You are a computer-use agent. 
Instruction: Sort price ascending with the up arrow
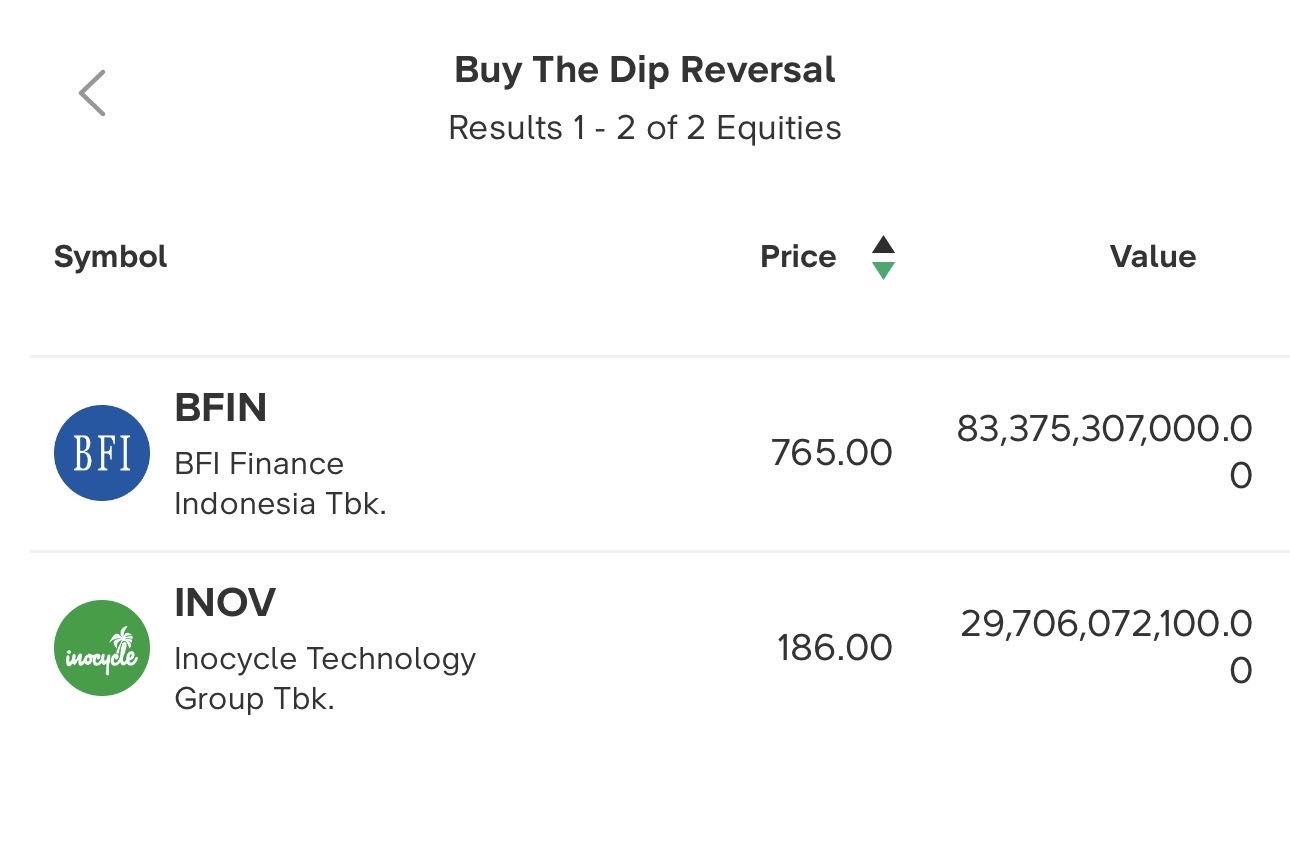click(x=882, y=245)
